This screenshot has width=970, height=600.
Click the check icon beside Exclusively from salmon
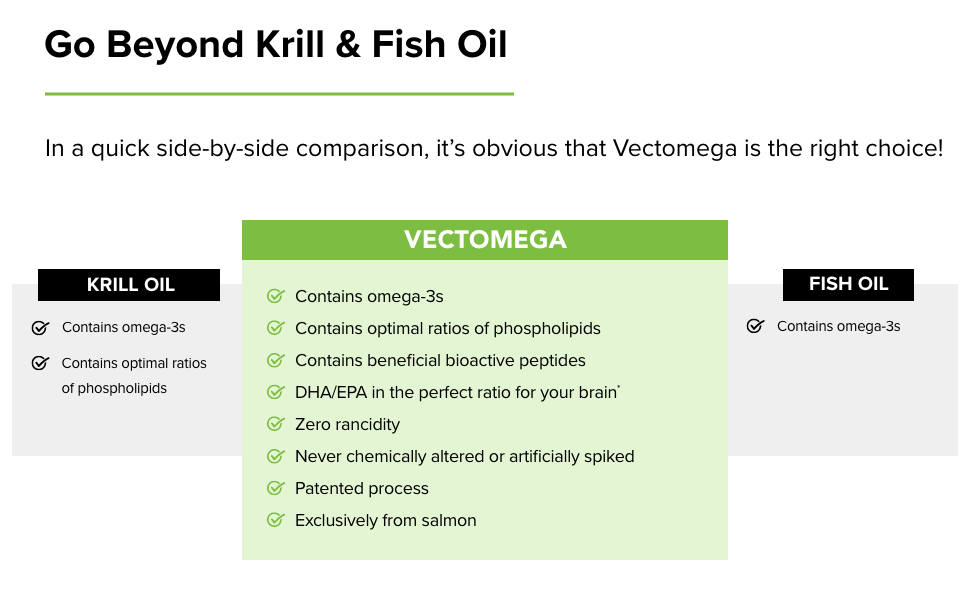[x=276, y=520]
